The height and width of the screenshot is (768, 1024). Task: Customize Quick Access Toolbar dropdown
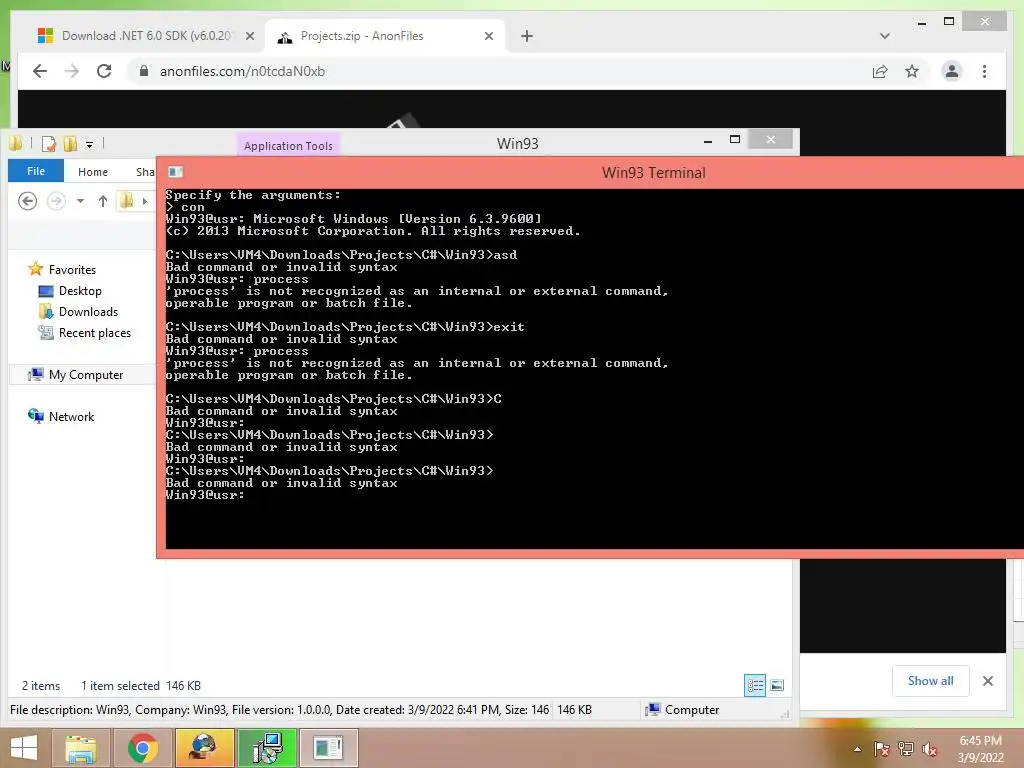pos(89,144)
